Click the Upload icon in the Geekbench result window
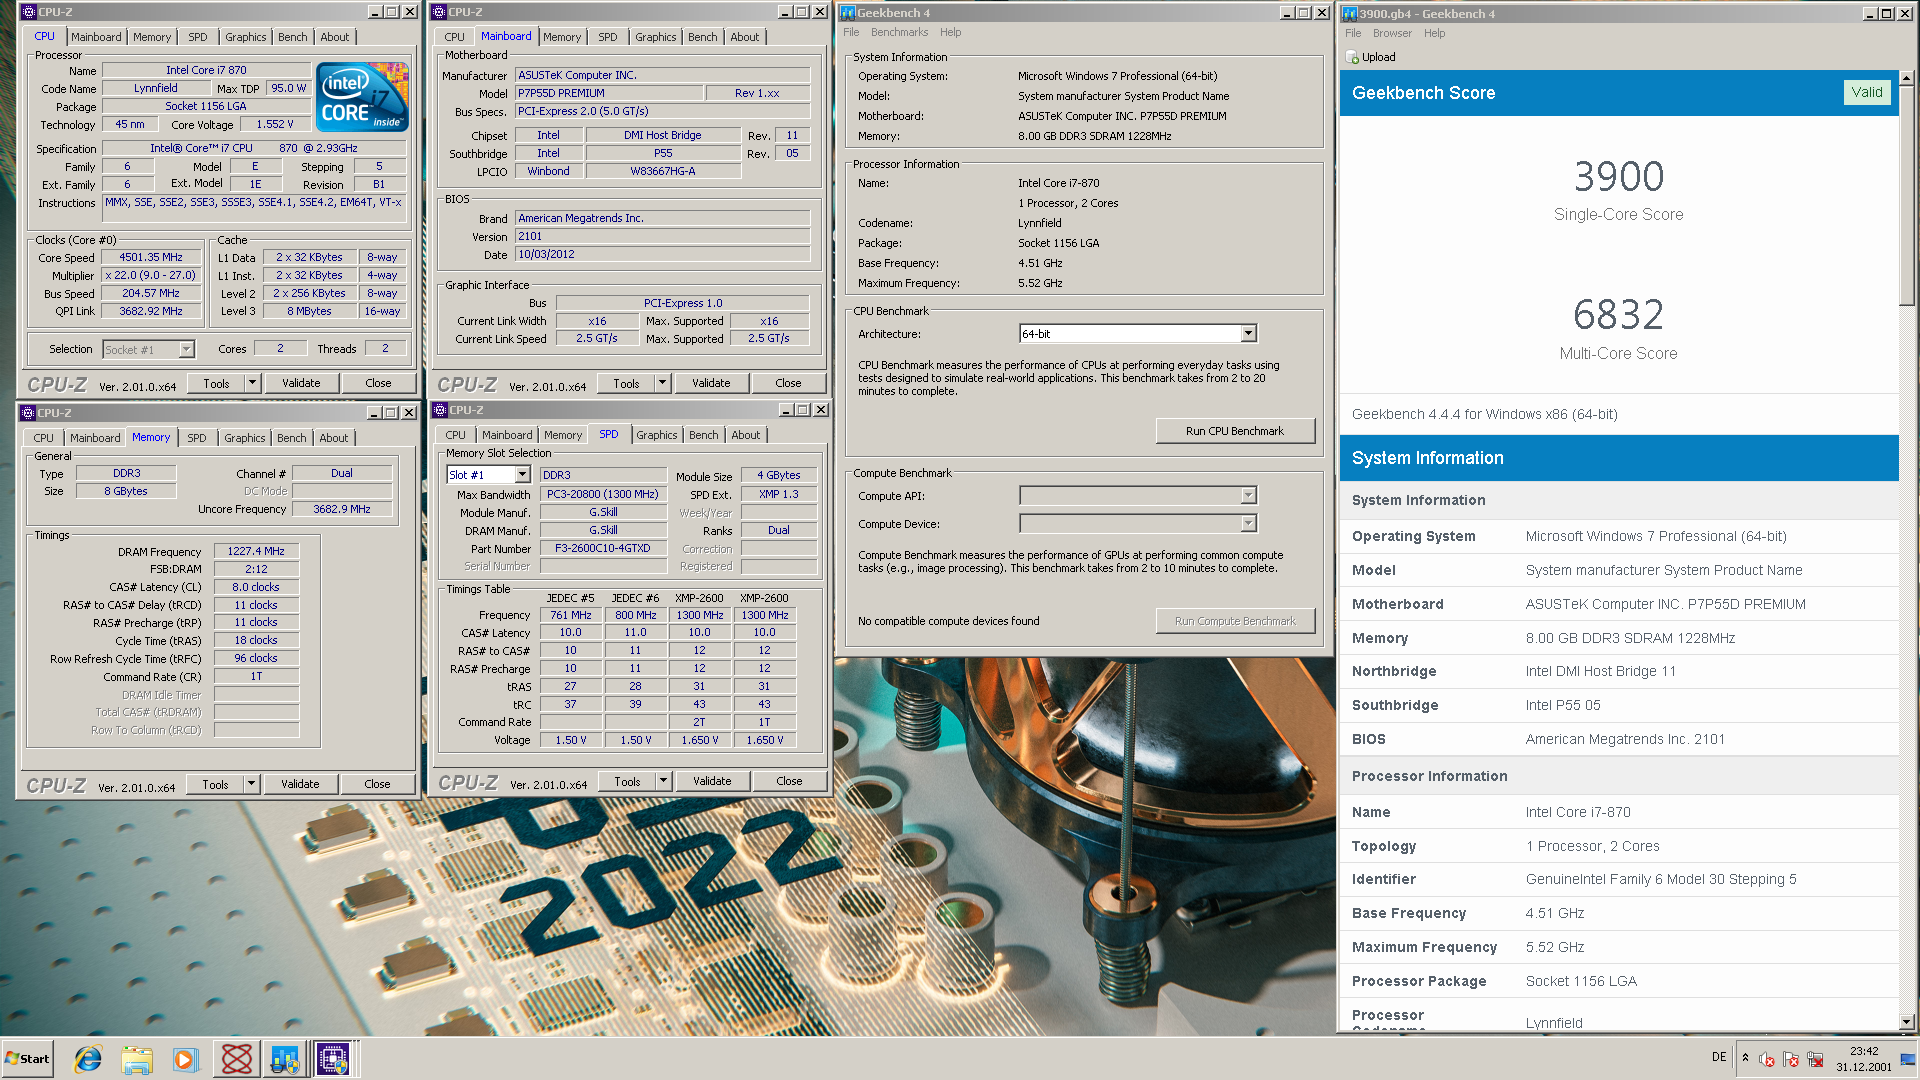This screenshot has height=1080, width=1920. pos(1352,57)
